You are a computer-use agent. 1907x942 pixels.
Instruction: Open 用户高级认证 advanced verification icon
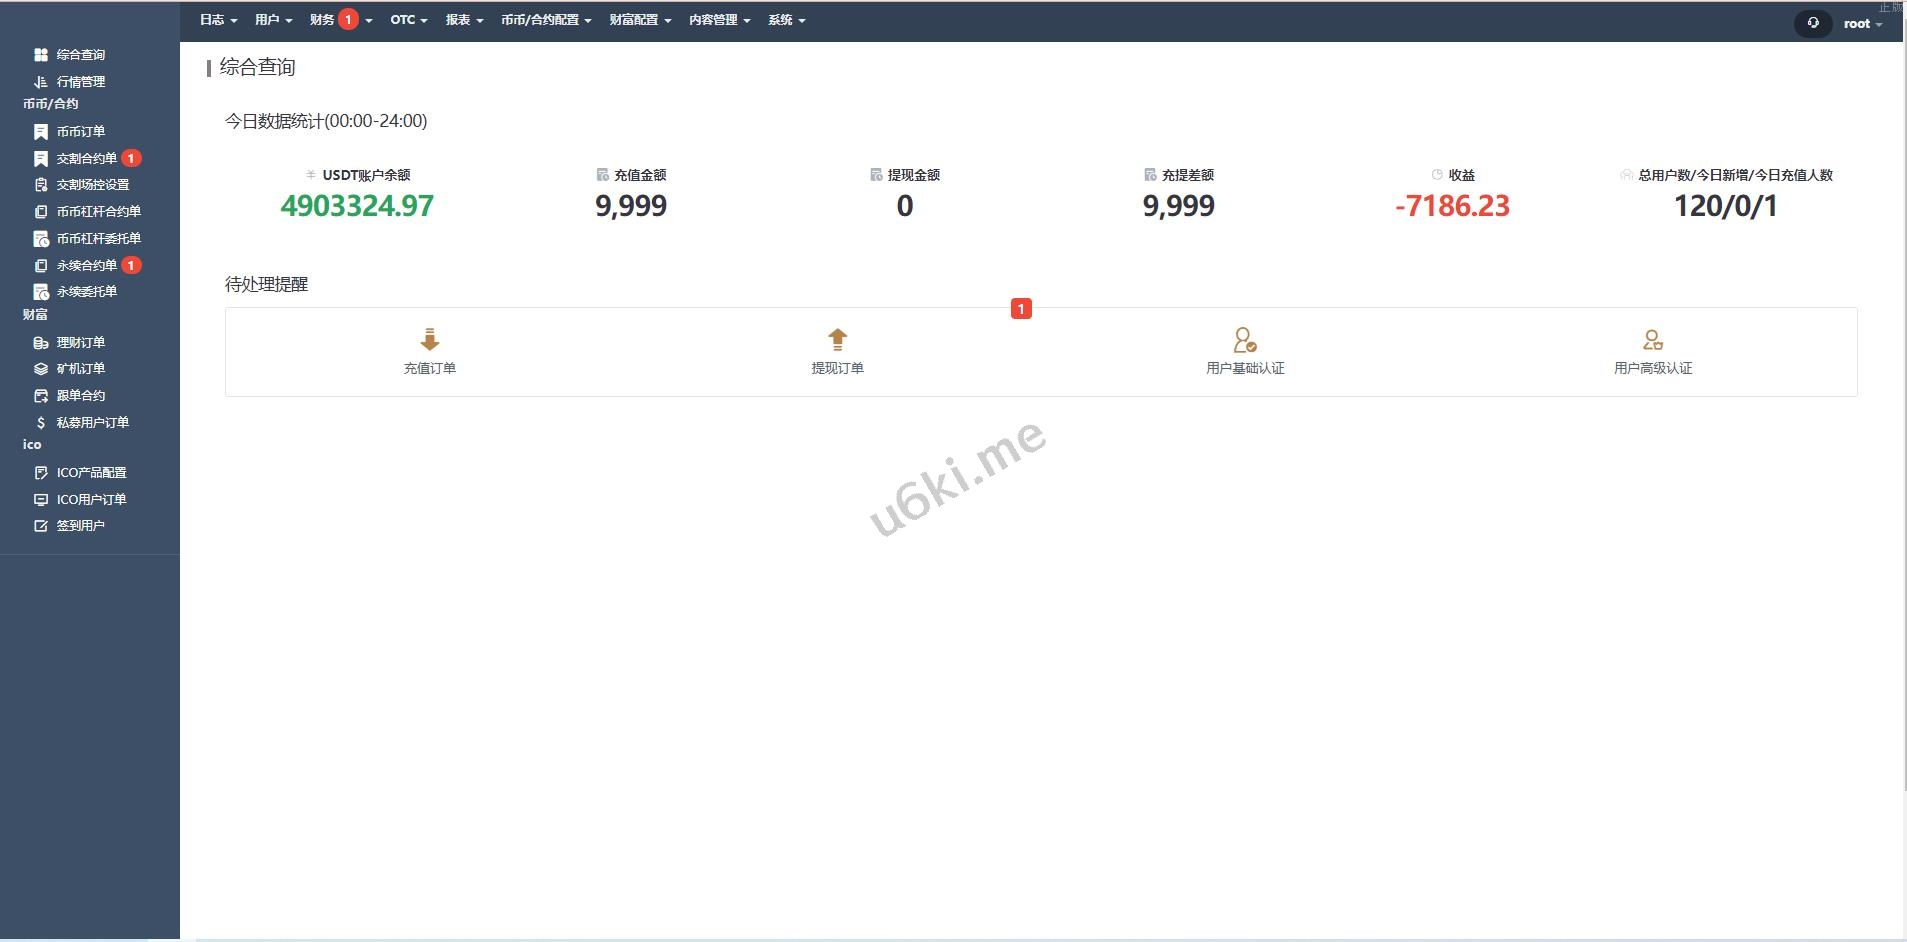click(x=1653, y=340)
